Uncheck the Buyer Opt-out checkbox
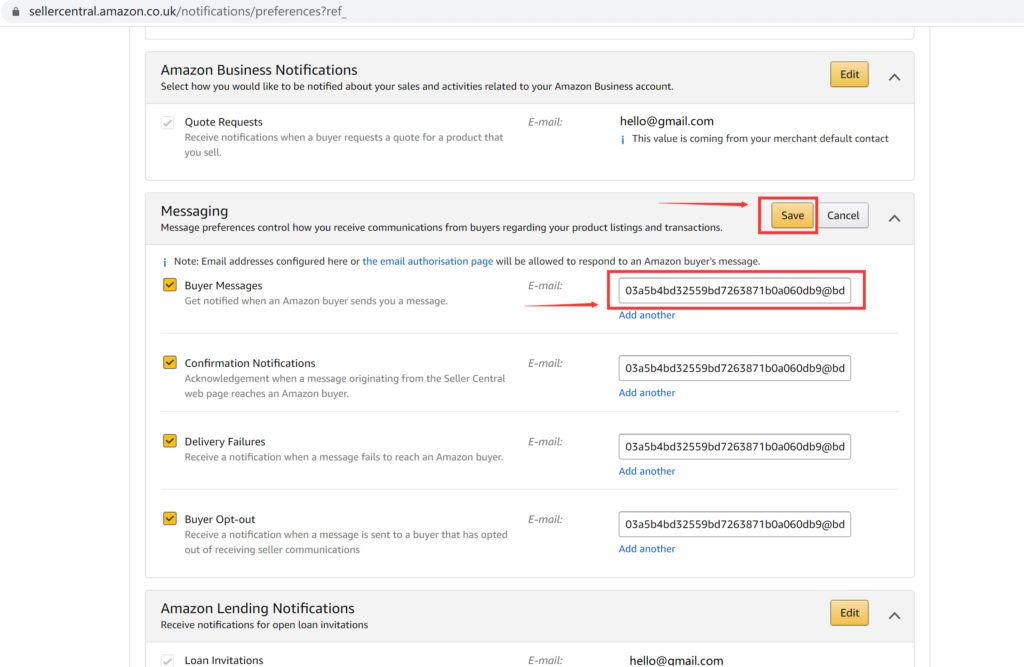 (170, 519)
